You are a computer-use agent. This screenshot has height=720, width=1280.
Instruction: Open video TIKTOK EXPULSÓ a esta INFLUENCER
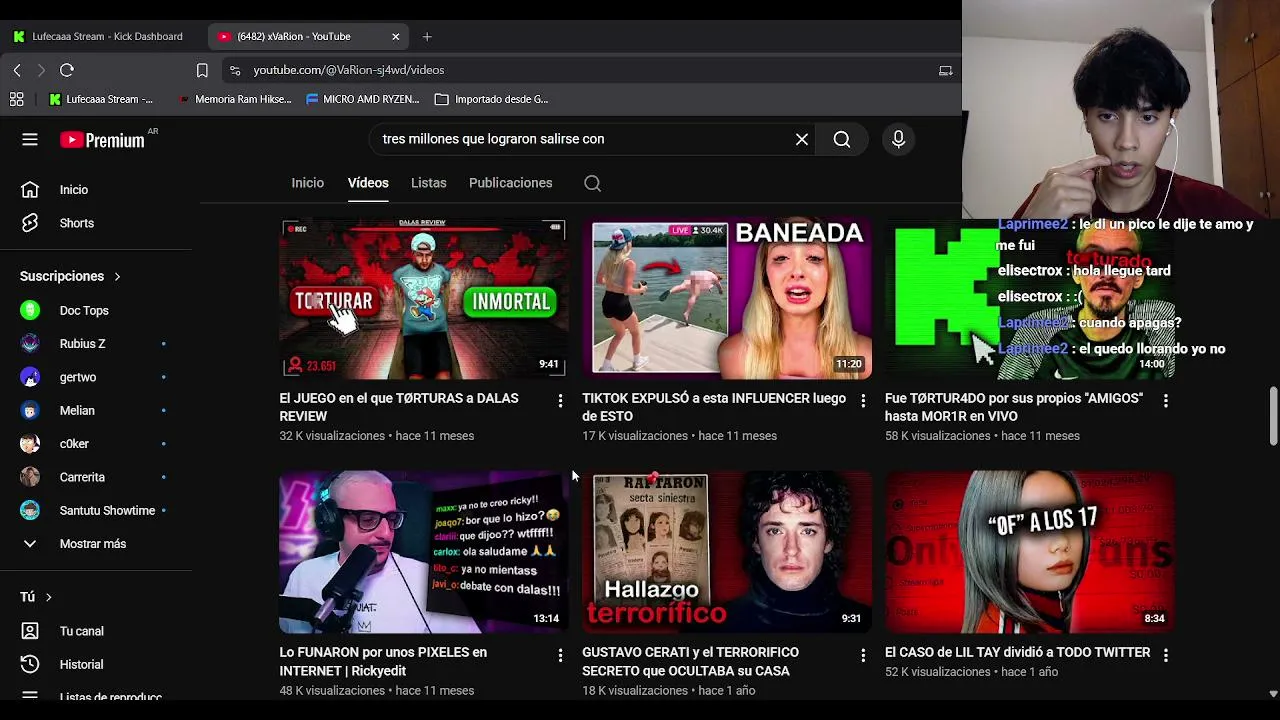click(x=714, y=407)
